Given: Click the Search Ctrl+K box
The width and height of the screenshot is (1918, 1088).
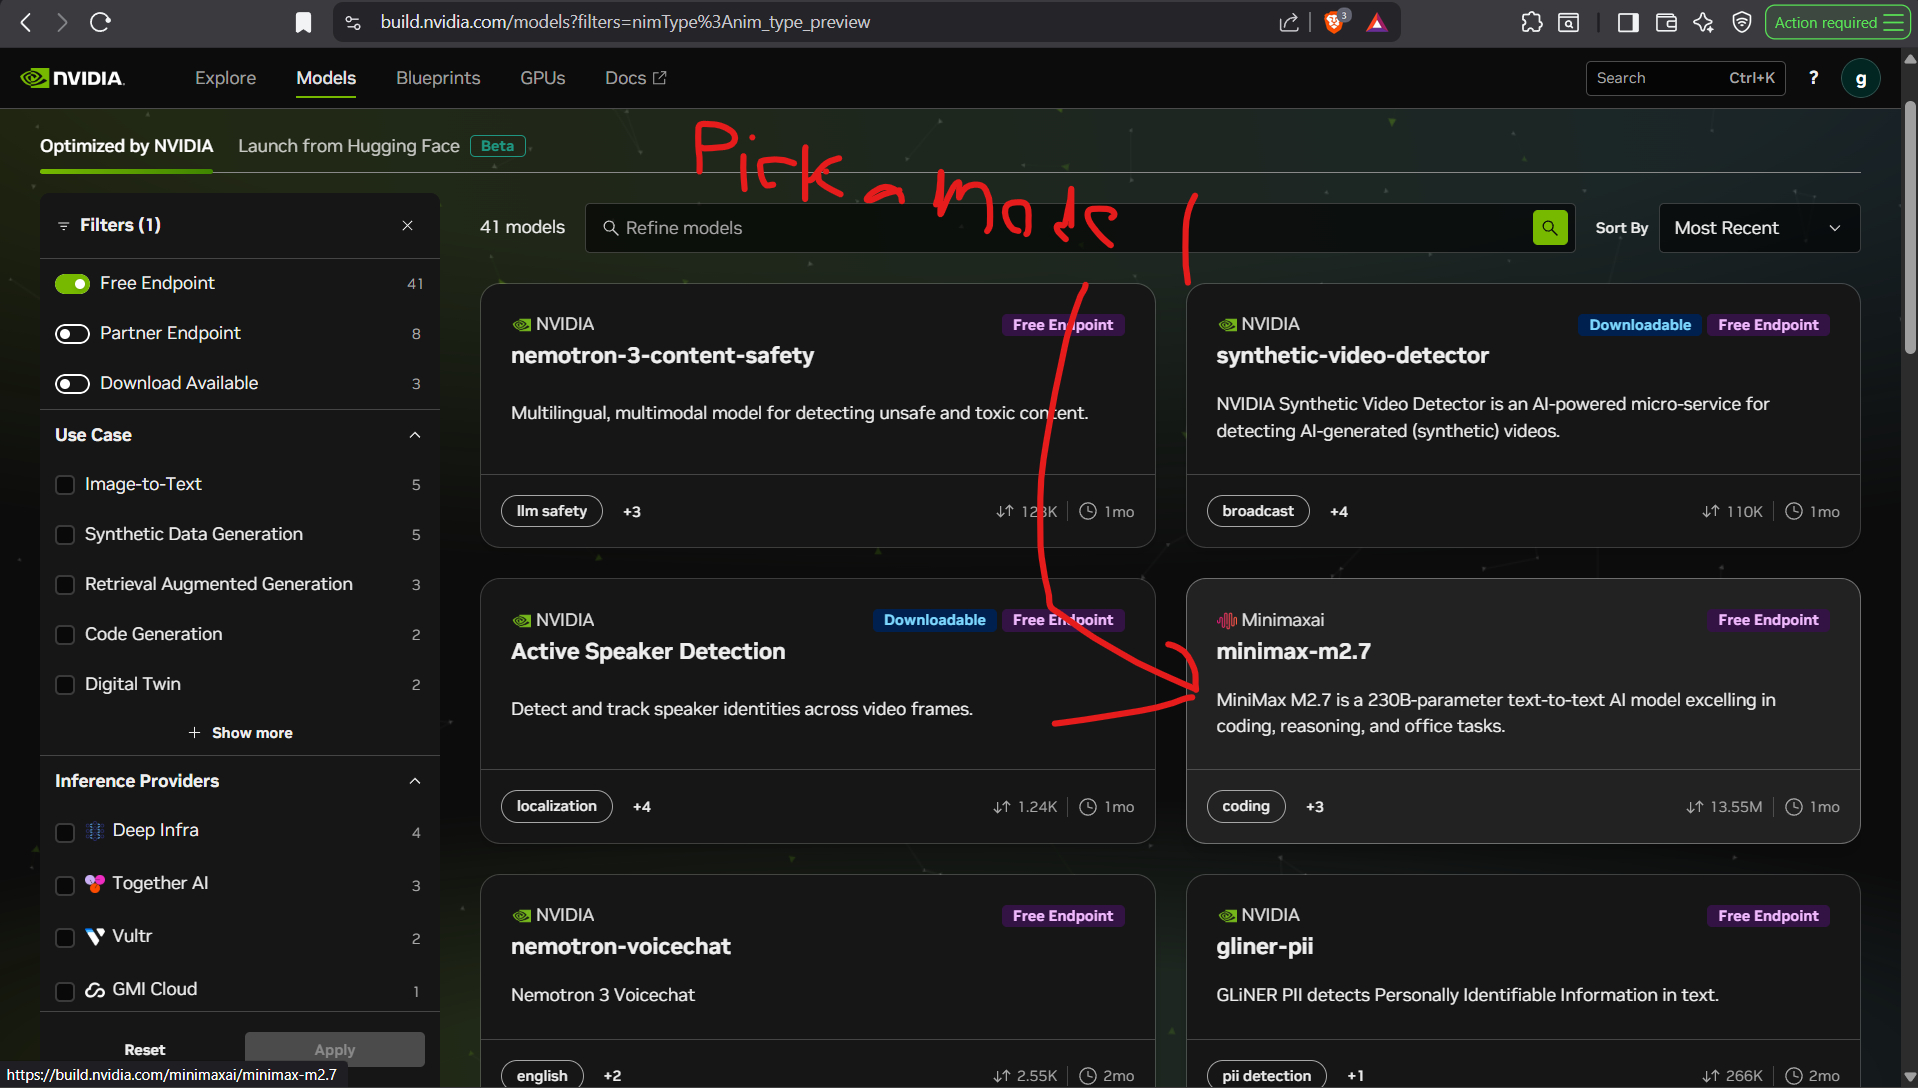Looking at the screenshot, I should point(1685,78).
